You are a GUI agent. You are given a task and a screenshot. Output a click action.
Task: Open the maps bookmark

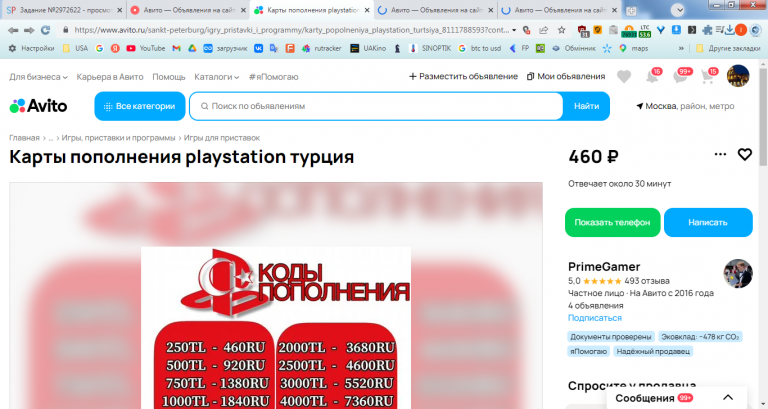[633, 48]
